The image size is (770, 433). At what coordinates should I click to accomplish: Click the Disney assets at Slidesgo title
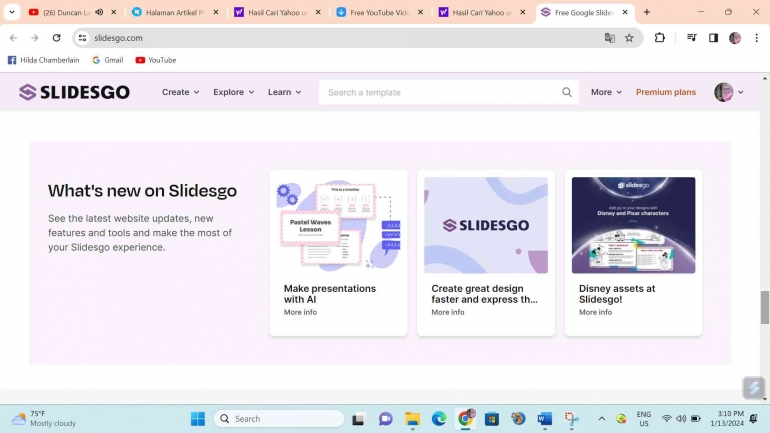coord(617,294)
